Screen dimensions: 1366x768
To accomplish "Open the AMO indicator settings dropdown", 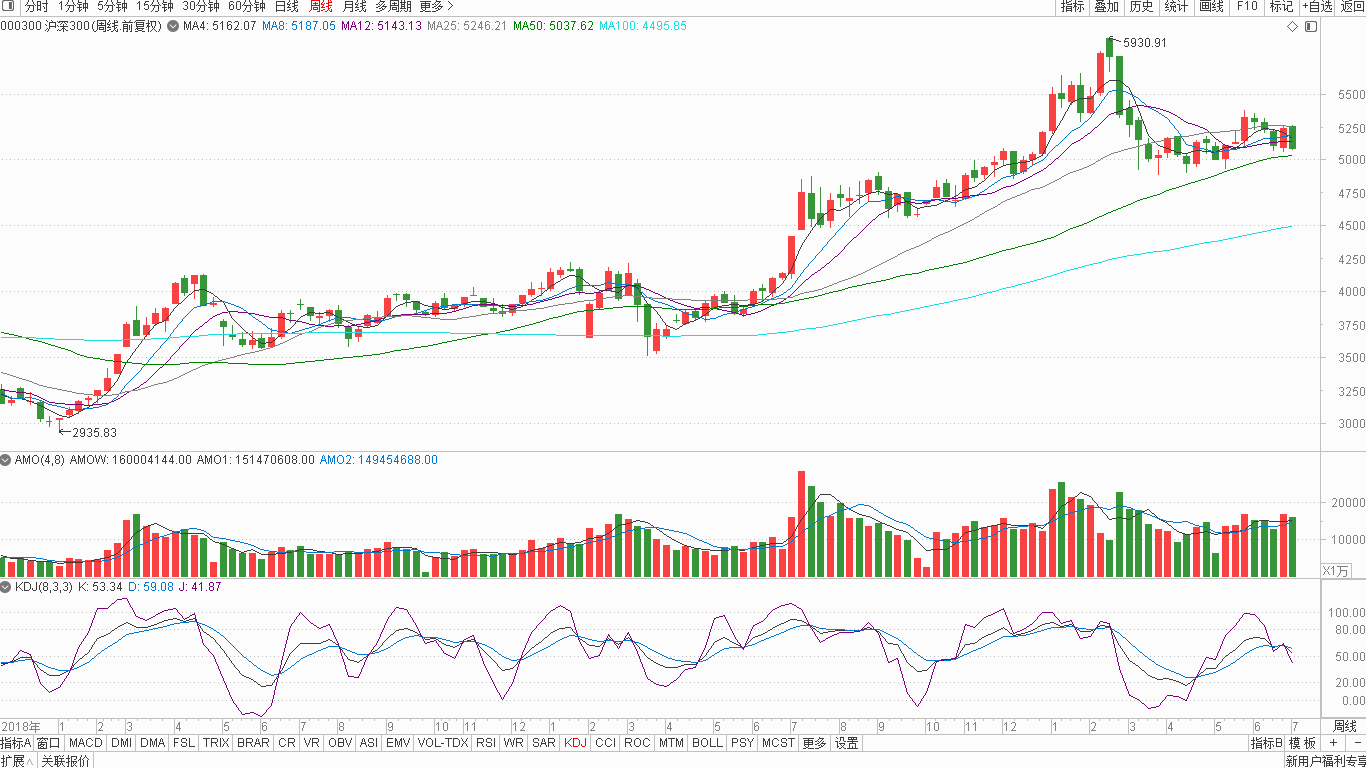I will click(6, 460).
